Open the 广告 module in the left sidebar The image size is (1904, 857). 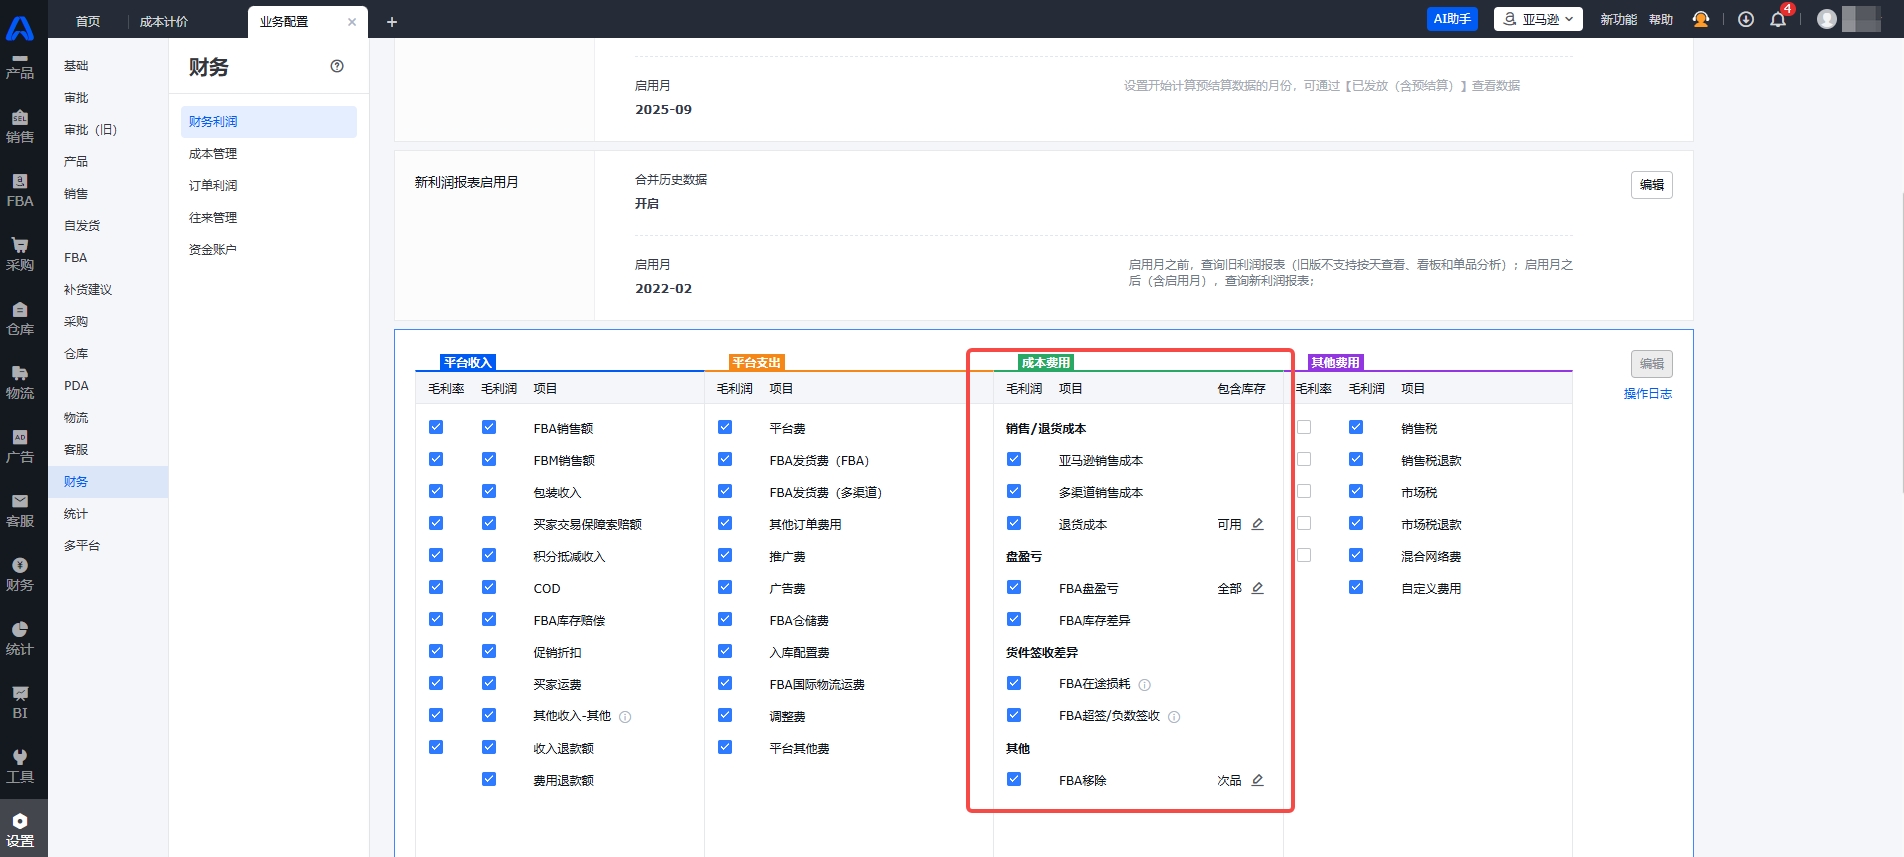tap(20, 447)
